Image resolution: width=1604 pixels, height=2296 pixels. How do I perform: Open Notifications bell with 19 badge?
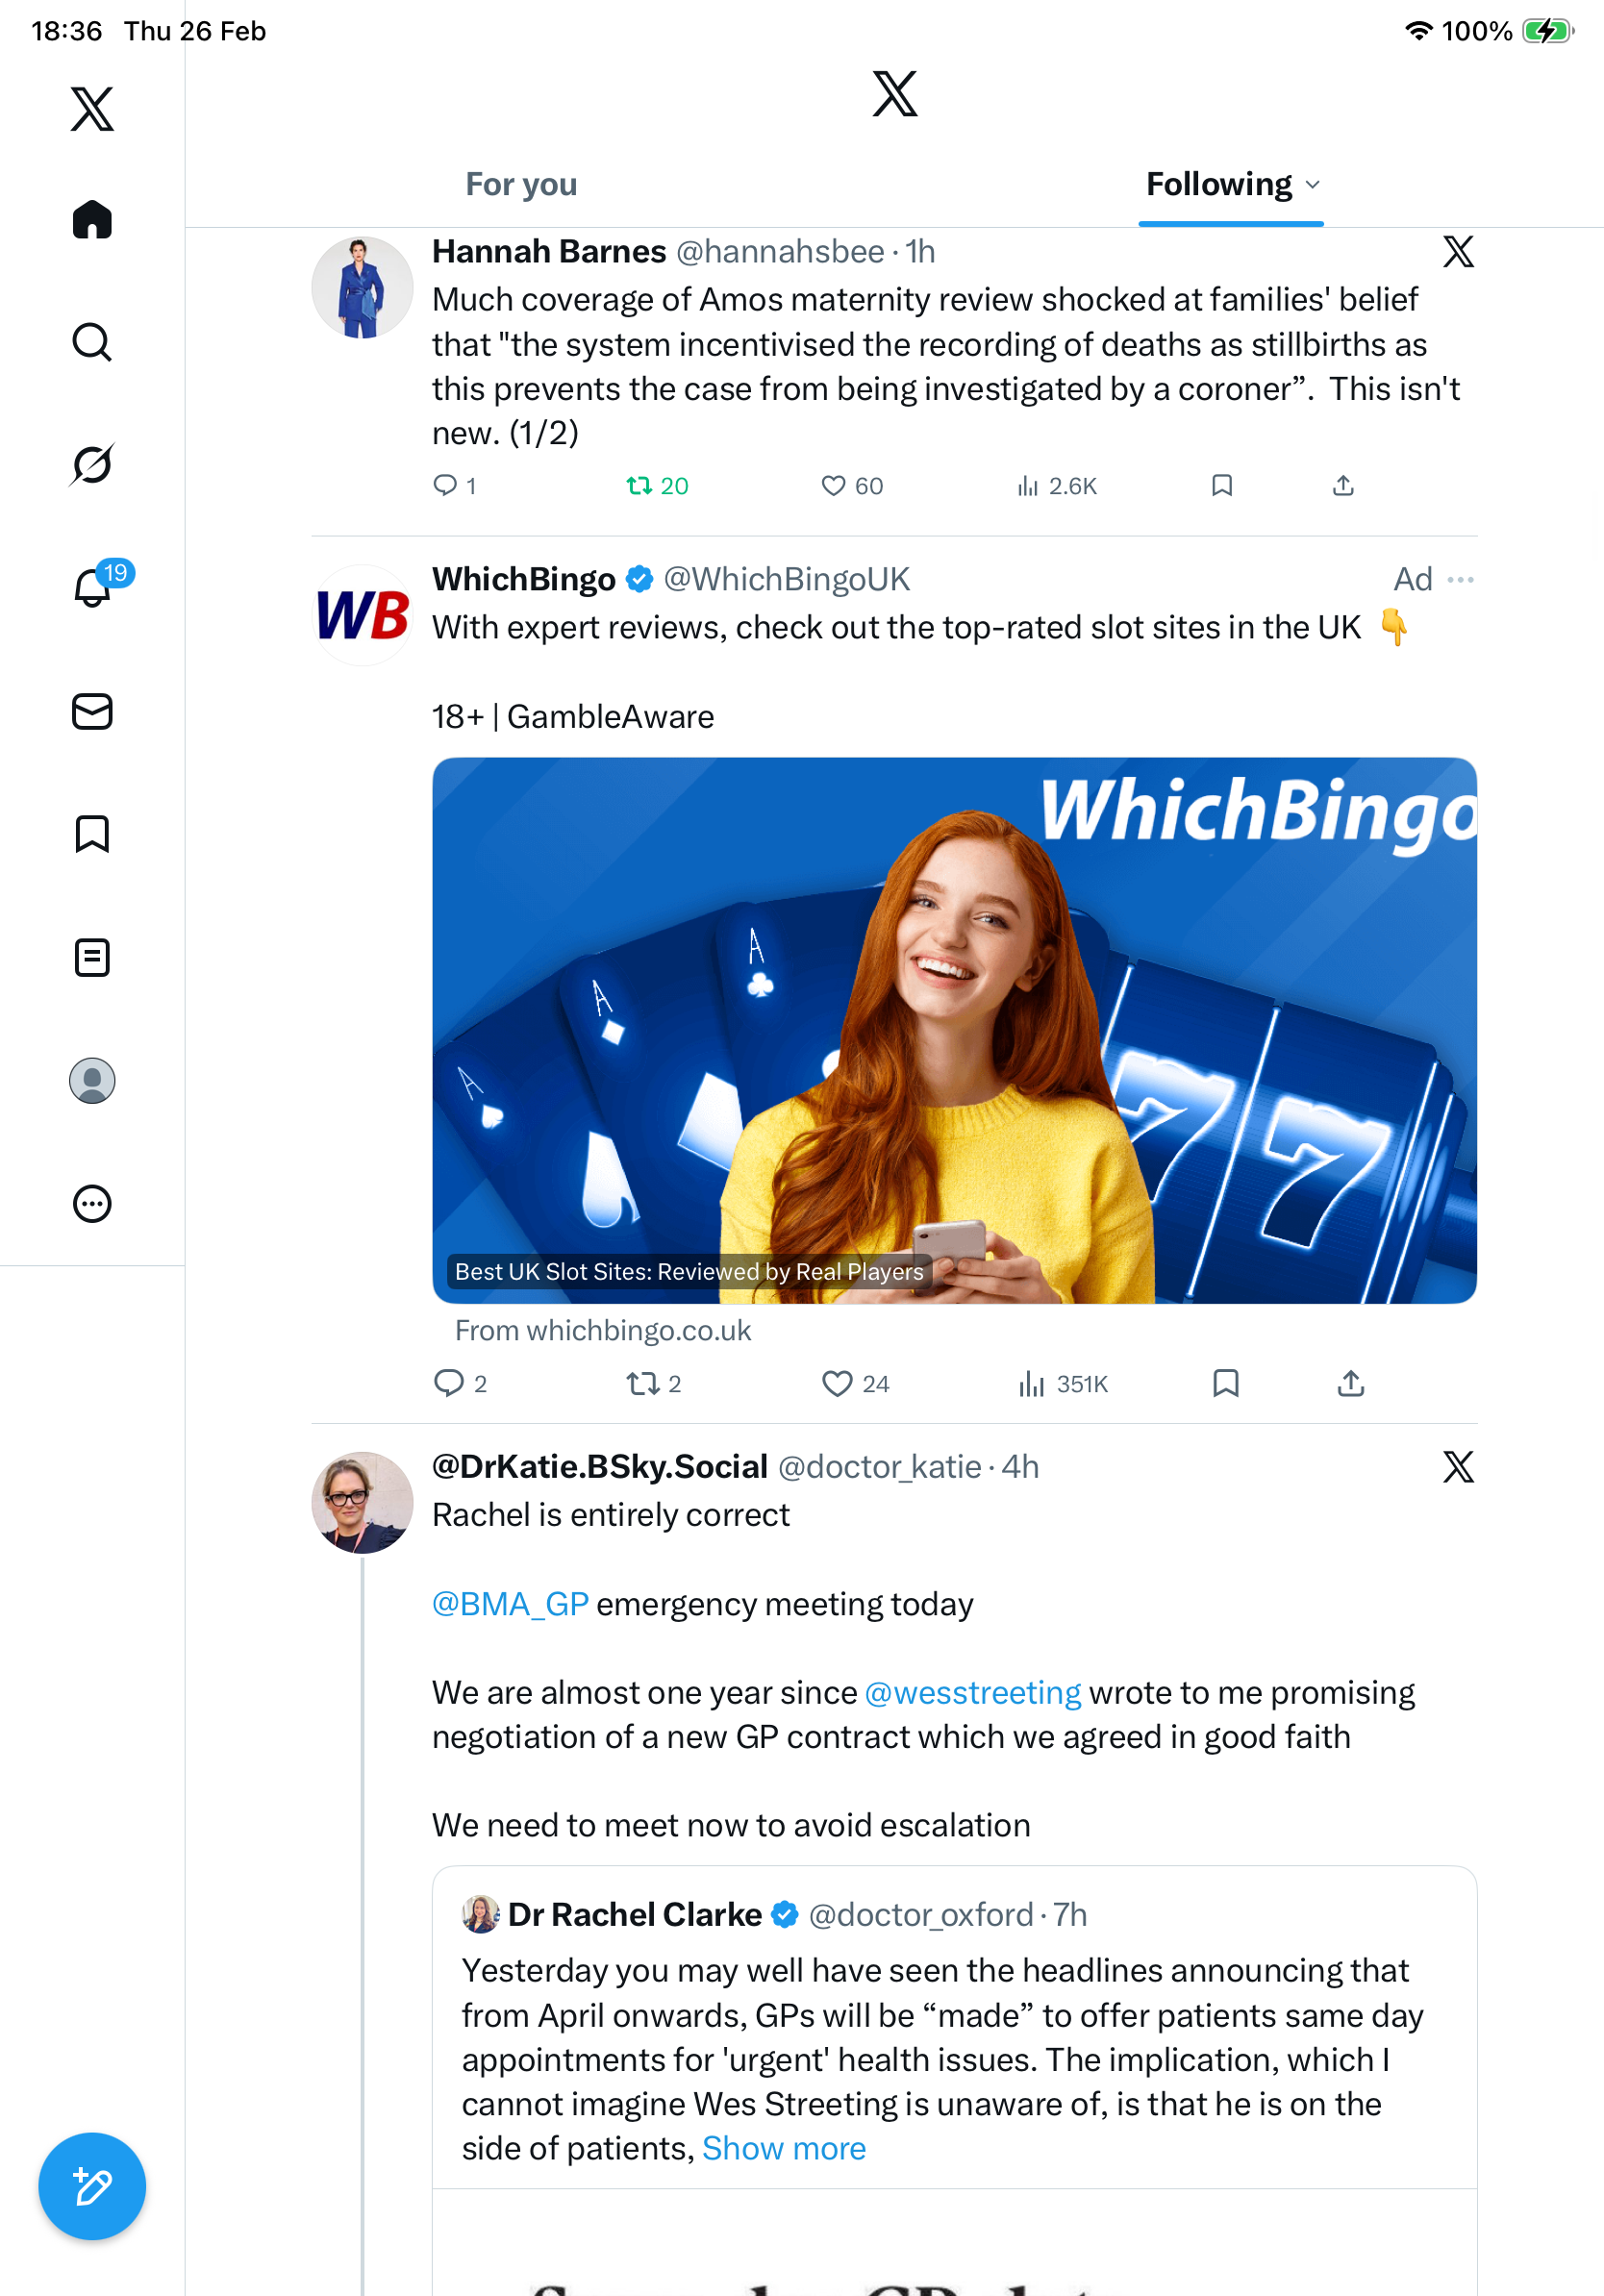(x=94, y=587)
